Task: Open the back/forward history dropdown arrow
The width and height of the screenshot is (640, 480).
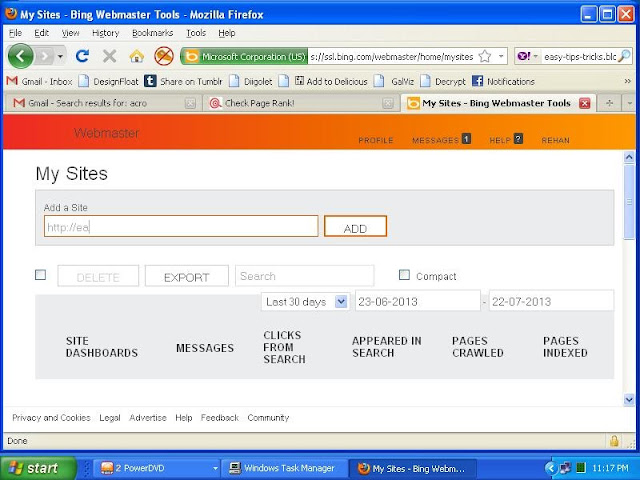Action: point(60,56)
